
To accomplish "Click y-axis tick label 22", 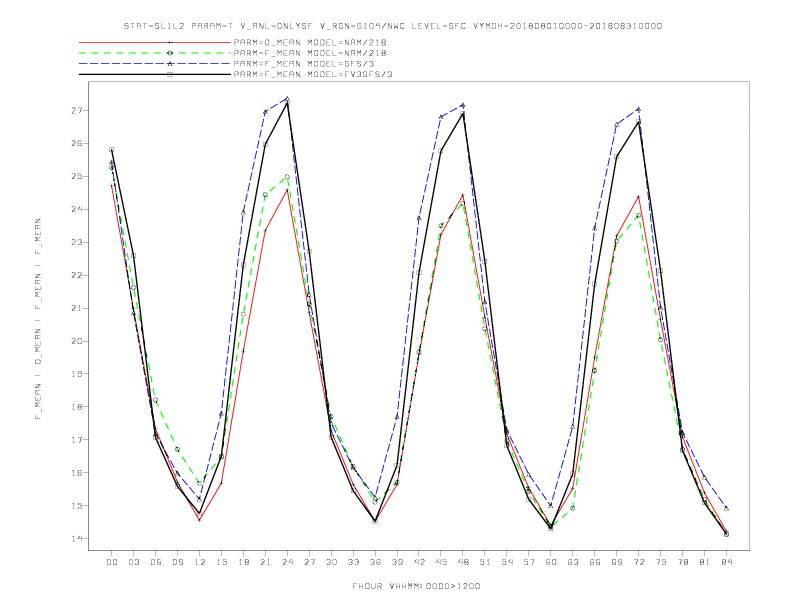I will pos(75,275).
